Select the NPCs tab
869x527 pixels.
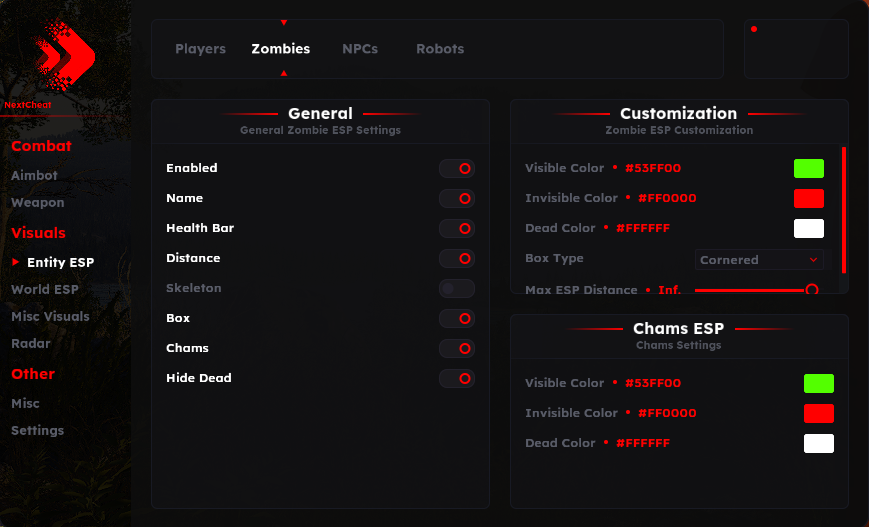click(x=360, y=49)
